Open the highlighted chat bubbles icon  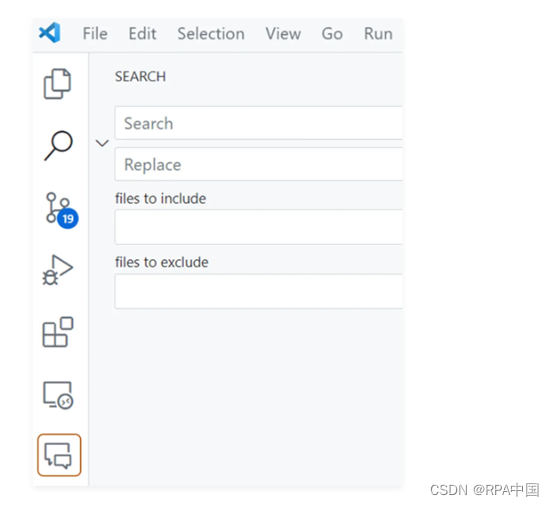point(59,455)
